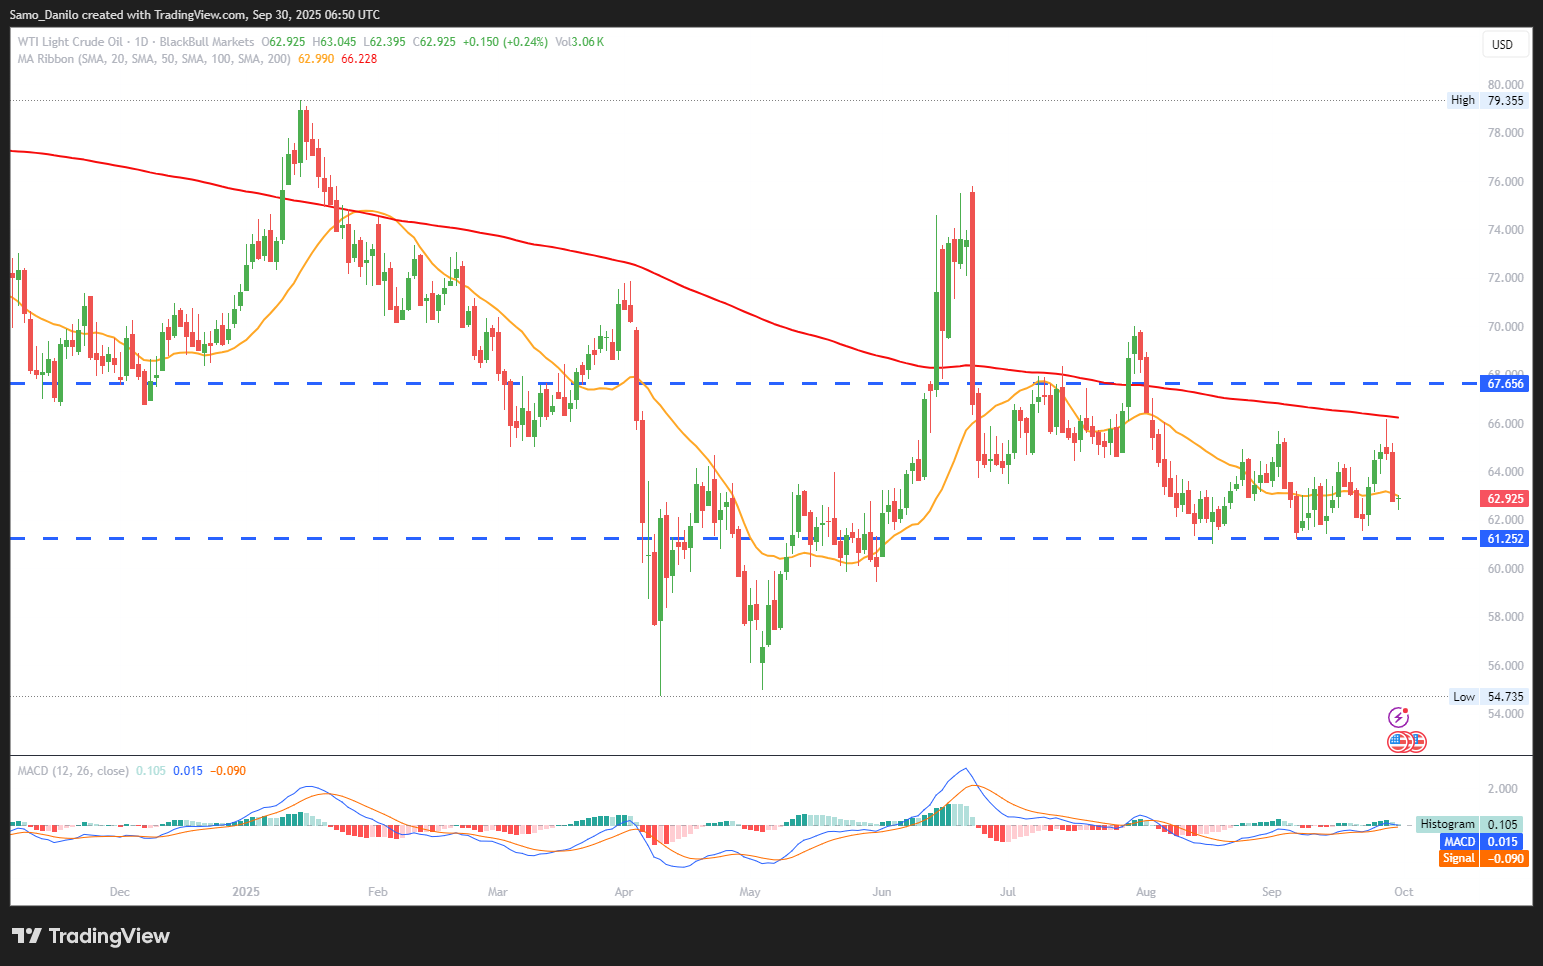Click the purple lightning bolt event icon
1543x966 pixels.
[1398, 717]
